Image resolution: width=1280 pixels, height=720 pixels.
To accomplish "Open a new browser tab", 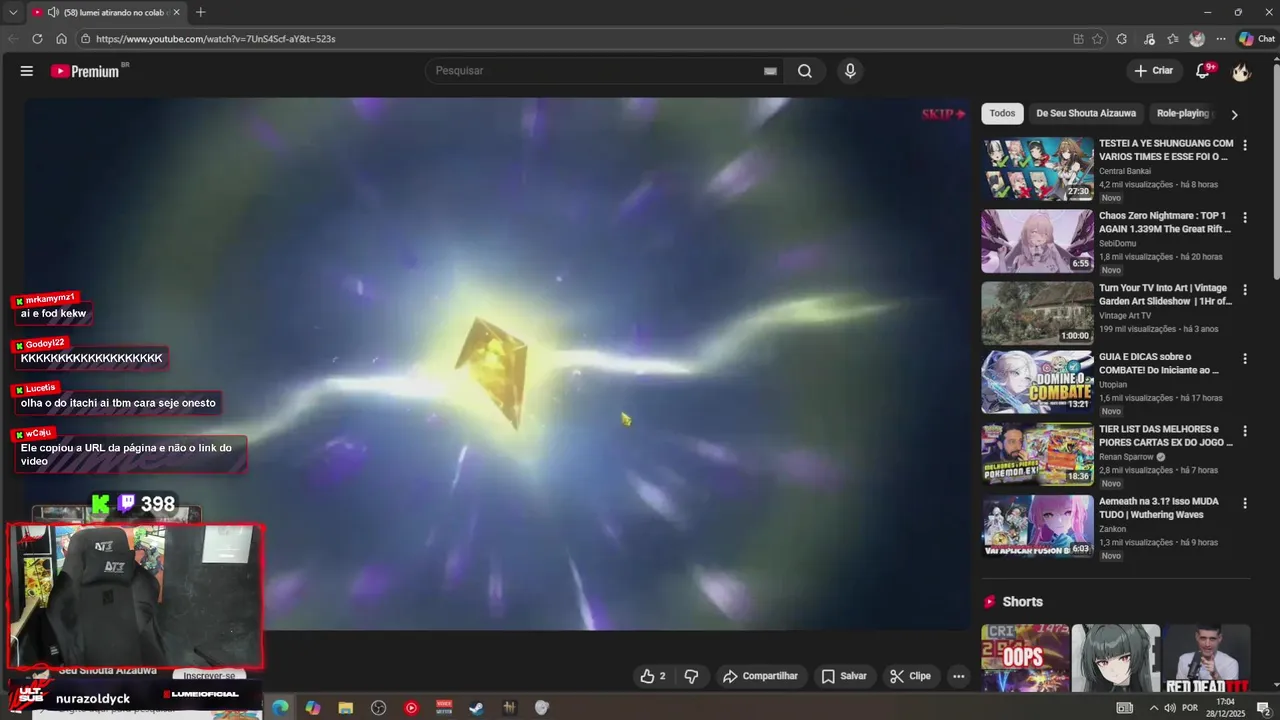I will pyautogui.click(x=201, y=12).
